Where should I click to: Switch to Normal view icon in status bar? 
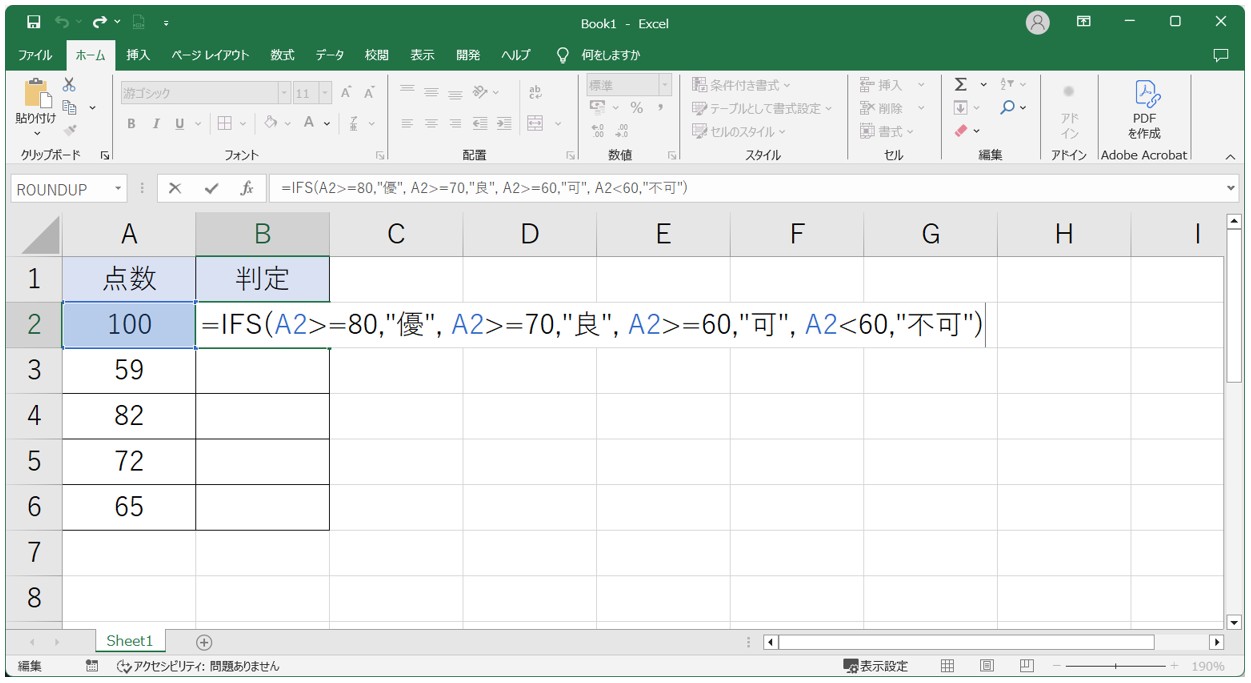point(947,666)
